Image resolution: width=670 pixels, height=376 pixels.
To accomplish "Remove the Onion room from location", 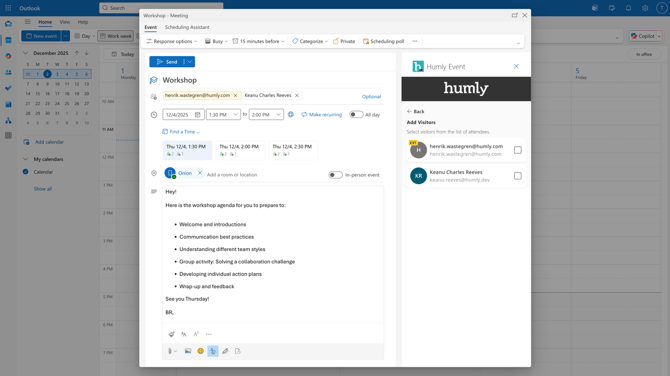I will 200,173.
